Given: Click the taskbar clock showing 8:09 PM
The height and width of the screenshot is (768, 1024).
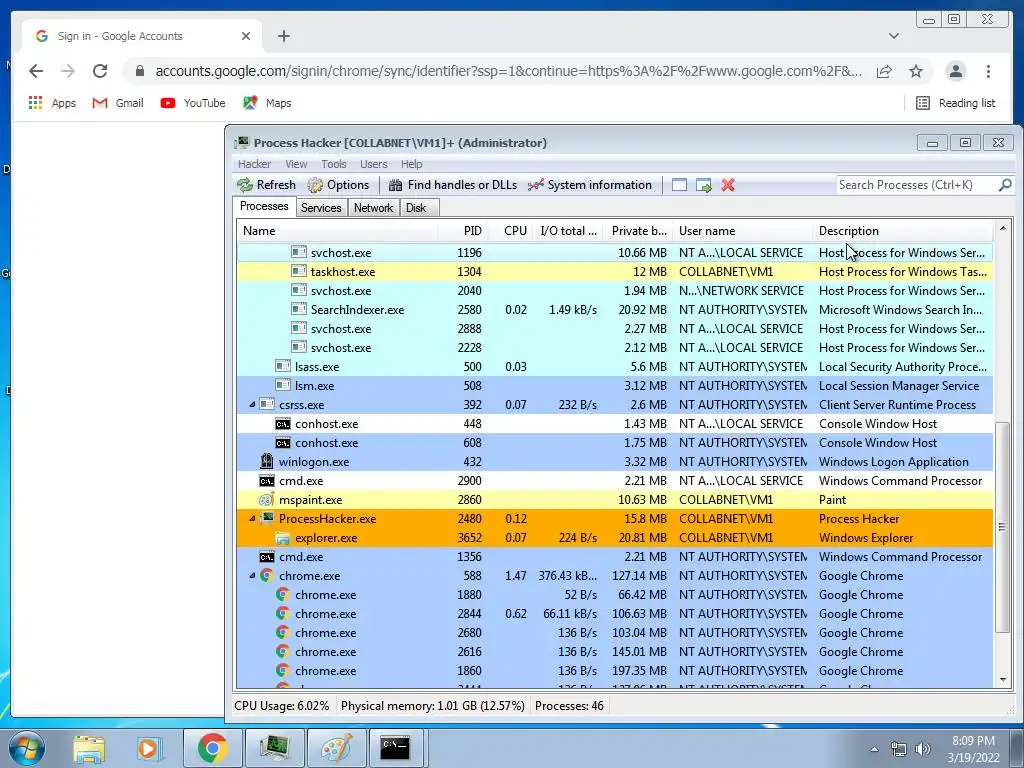Looking at the screenshot, I should 973,748.
